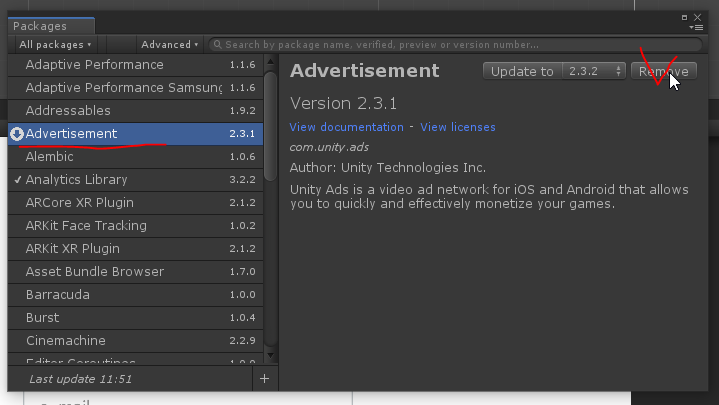The image size is (719, 405).
Task: Click the Update to button
Action: tap(522, 71)
